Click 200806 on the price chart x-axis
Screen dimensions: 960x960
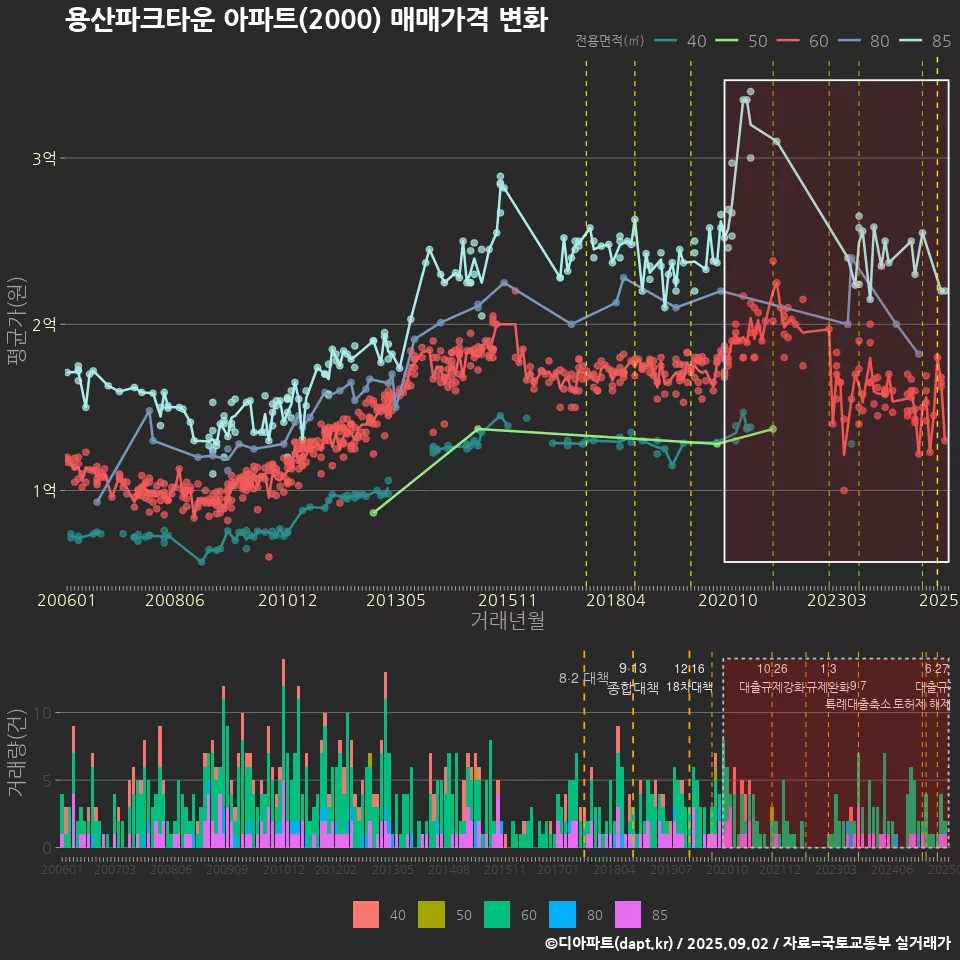(174, 600)
